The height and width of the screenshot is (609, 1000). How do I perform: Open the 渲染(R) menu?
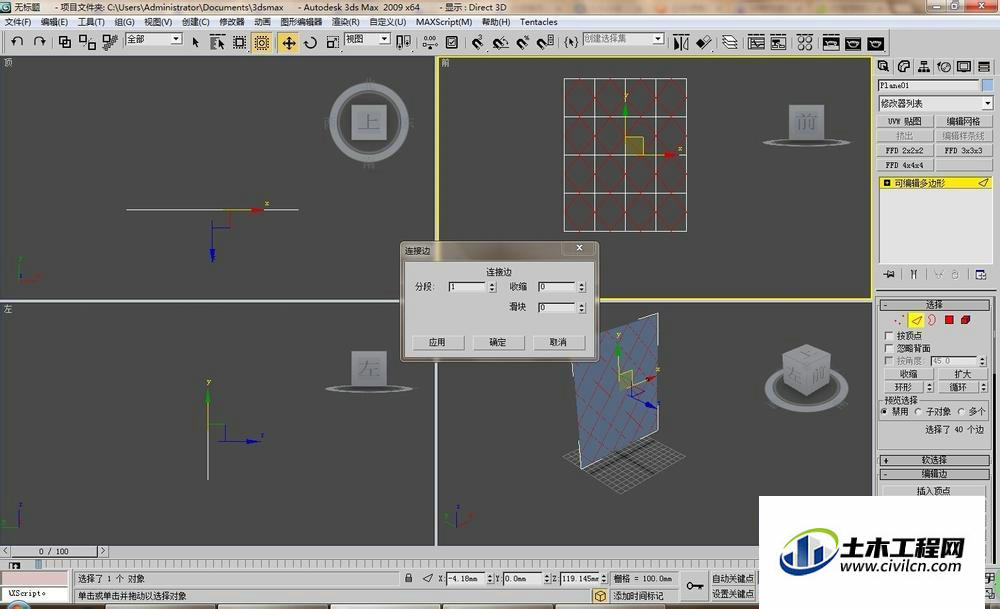point(345,22)
